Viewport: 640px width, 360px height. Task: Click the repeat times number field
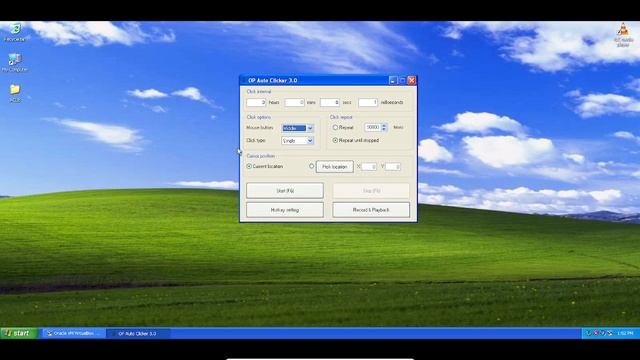372,128
